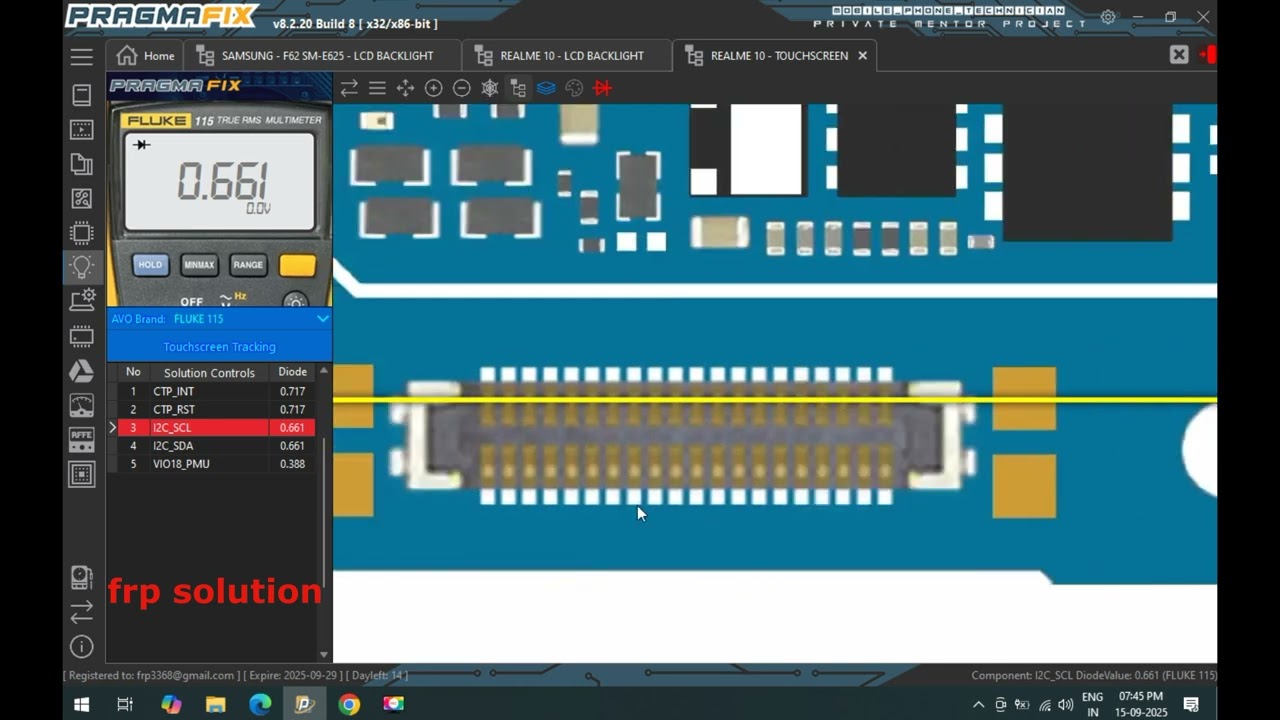Click the swap arrows icon in board toolbar
Screen dimensions: 1280x720
pos(349,88)
